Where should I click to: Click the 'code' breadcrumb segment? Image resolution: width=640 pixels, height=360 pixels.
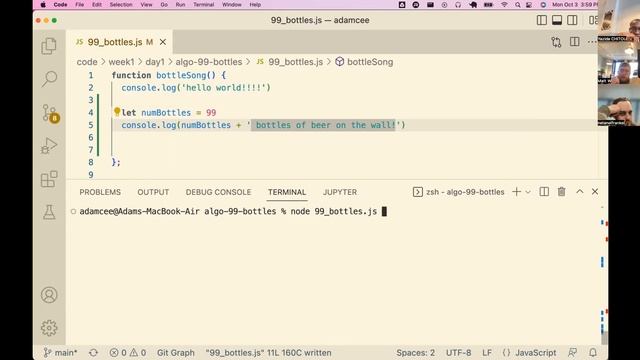pyautogui.click(x=87, y=62)
